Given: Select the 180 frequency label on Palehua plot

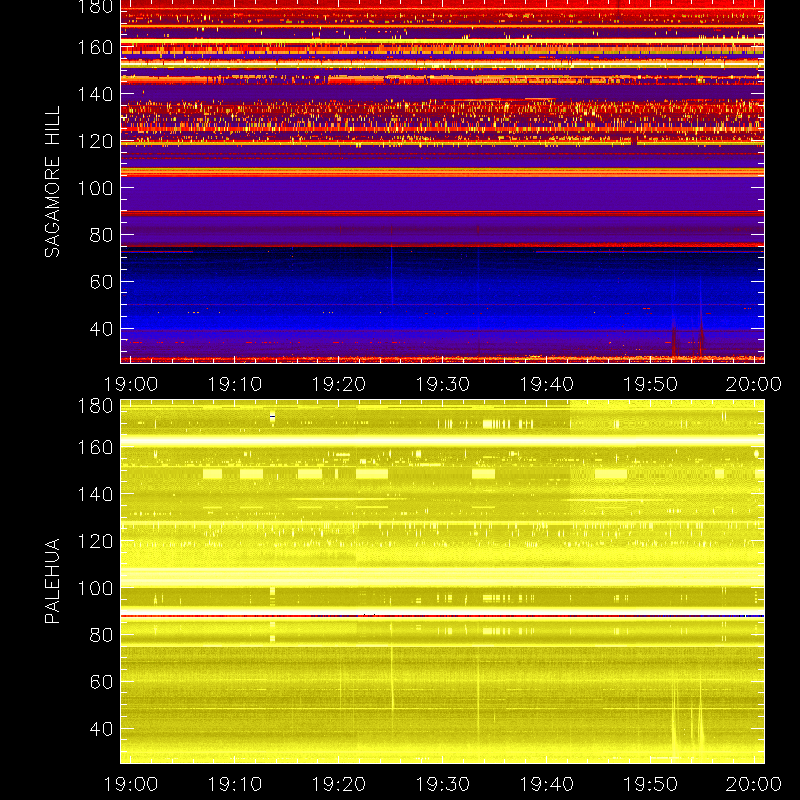Looking at the screenshot, I should pos(95,406).
